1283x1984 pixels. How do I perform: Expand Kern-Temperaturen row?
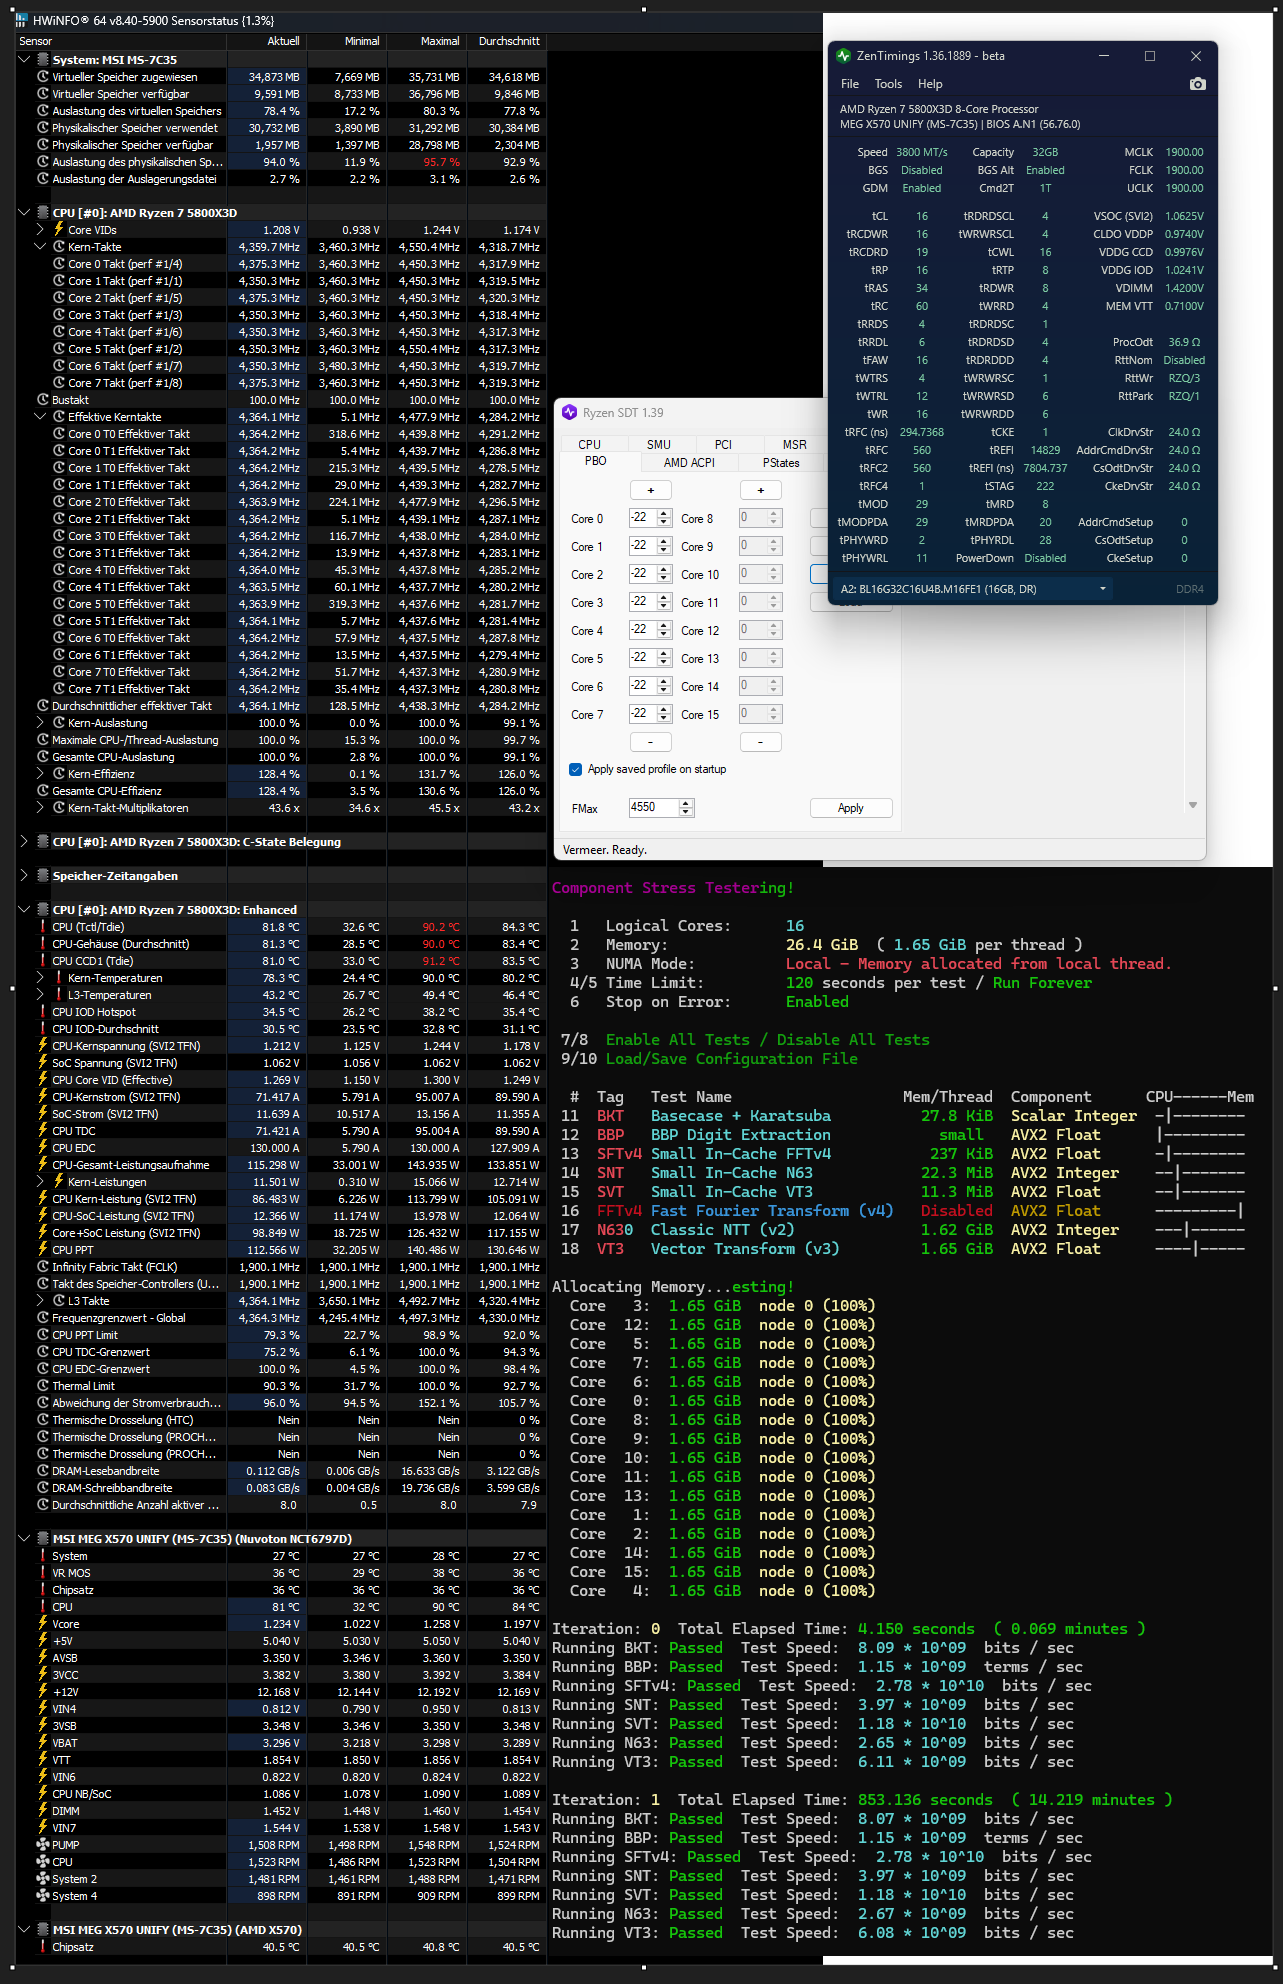pyautogui.click(x=40, y=978)
